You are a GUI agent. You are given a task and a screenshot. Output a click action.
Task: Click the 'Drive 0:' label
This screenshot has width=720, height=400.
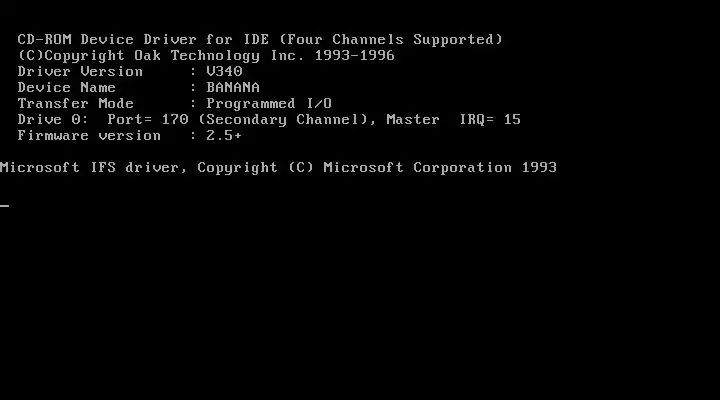[53, 119]
